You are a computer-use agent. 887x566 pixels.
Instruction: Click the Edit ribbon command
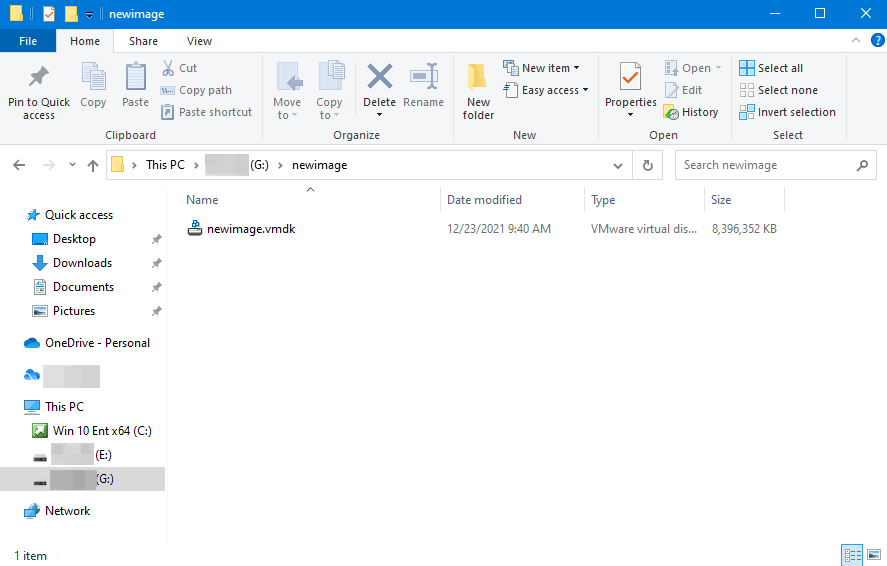pos(683,90)
